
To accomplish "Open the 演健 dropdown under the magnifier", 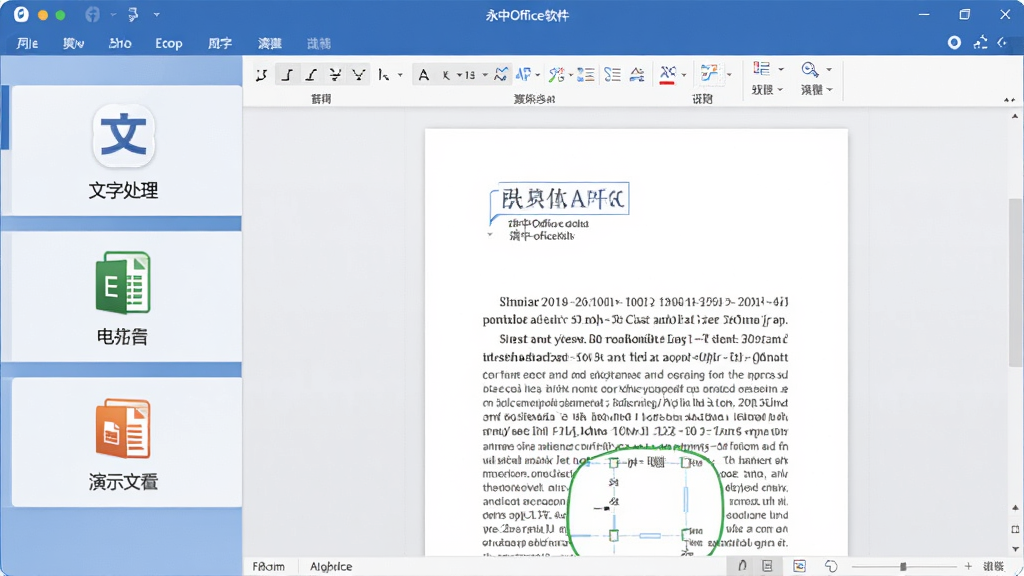I will click(816, 89).
